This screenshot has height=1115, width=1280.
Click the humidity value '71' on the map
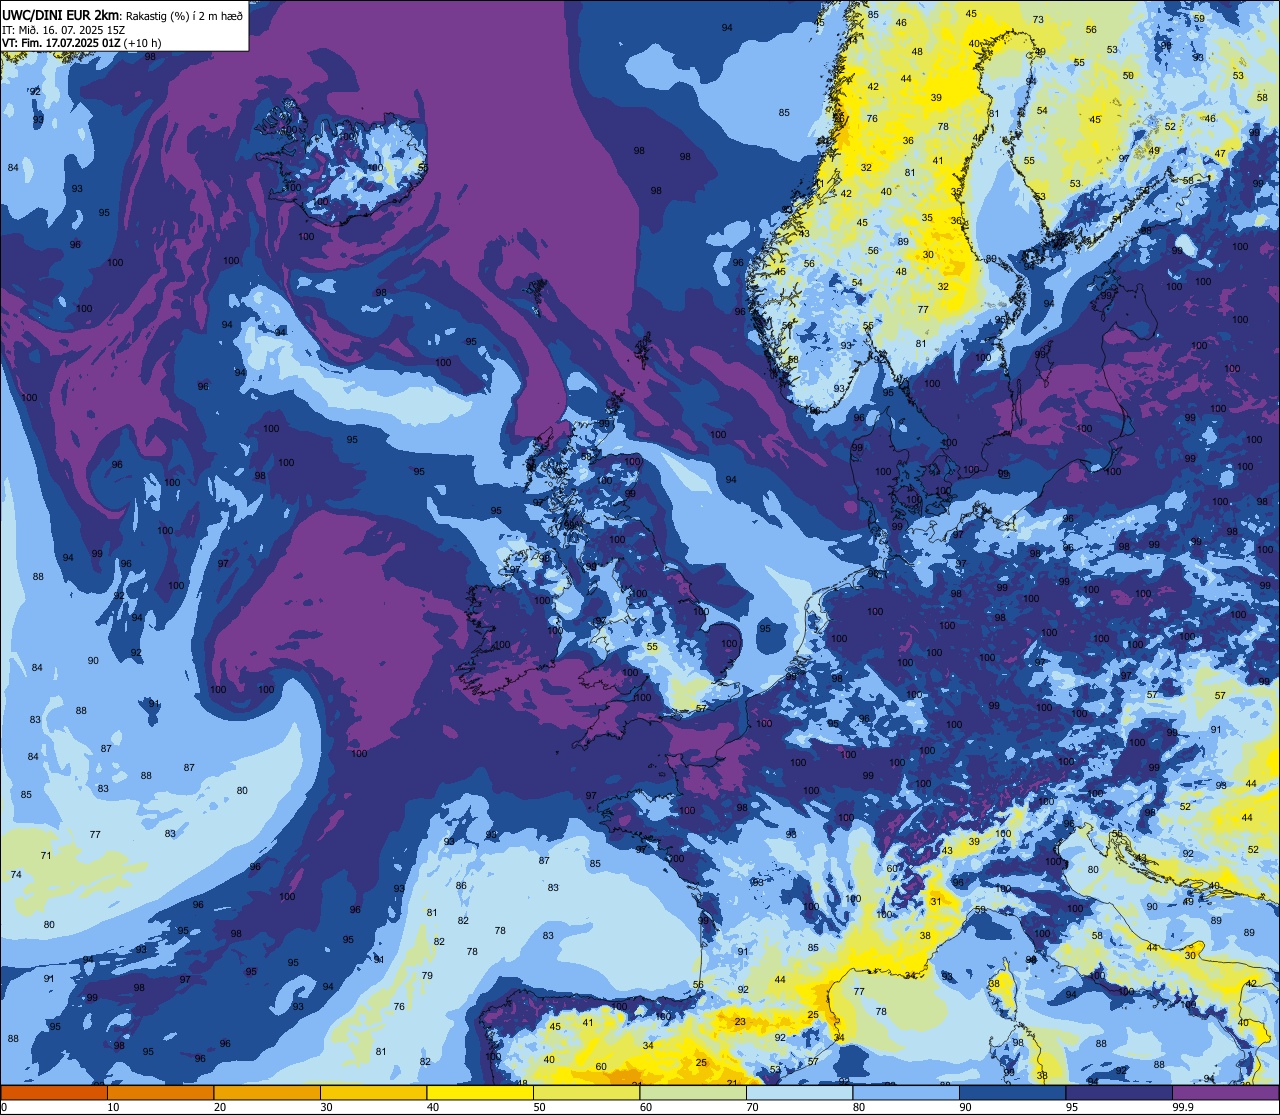[45, 856]
